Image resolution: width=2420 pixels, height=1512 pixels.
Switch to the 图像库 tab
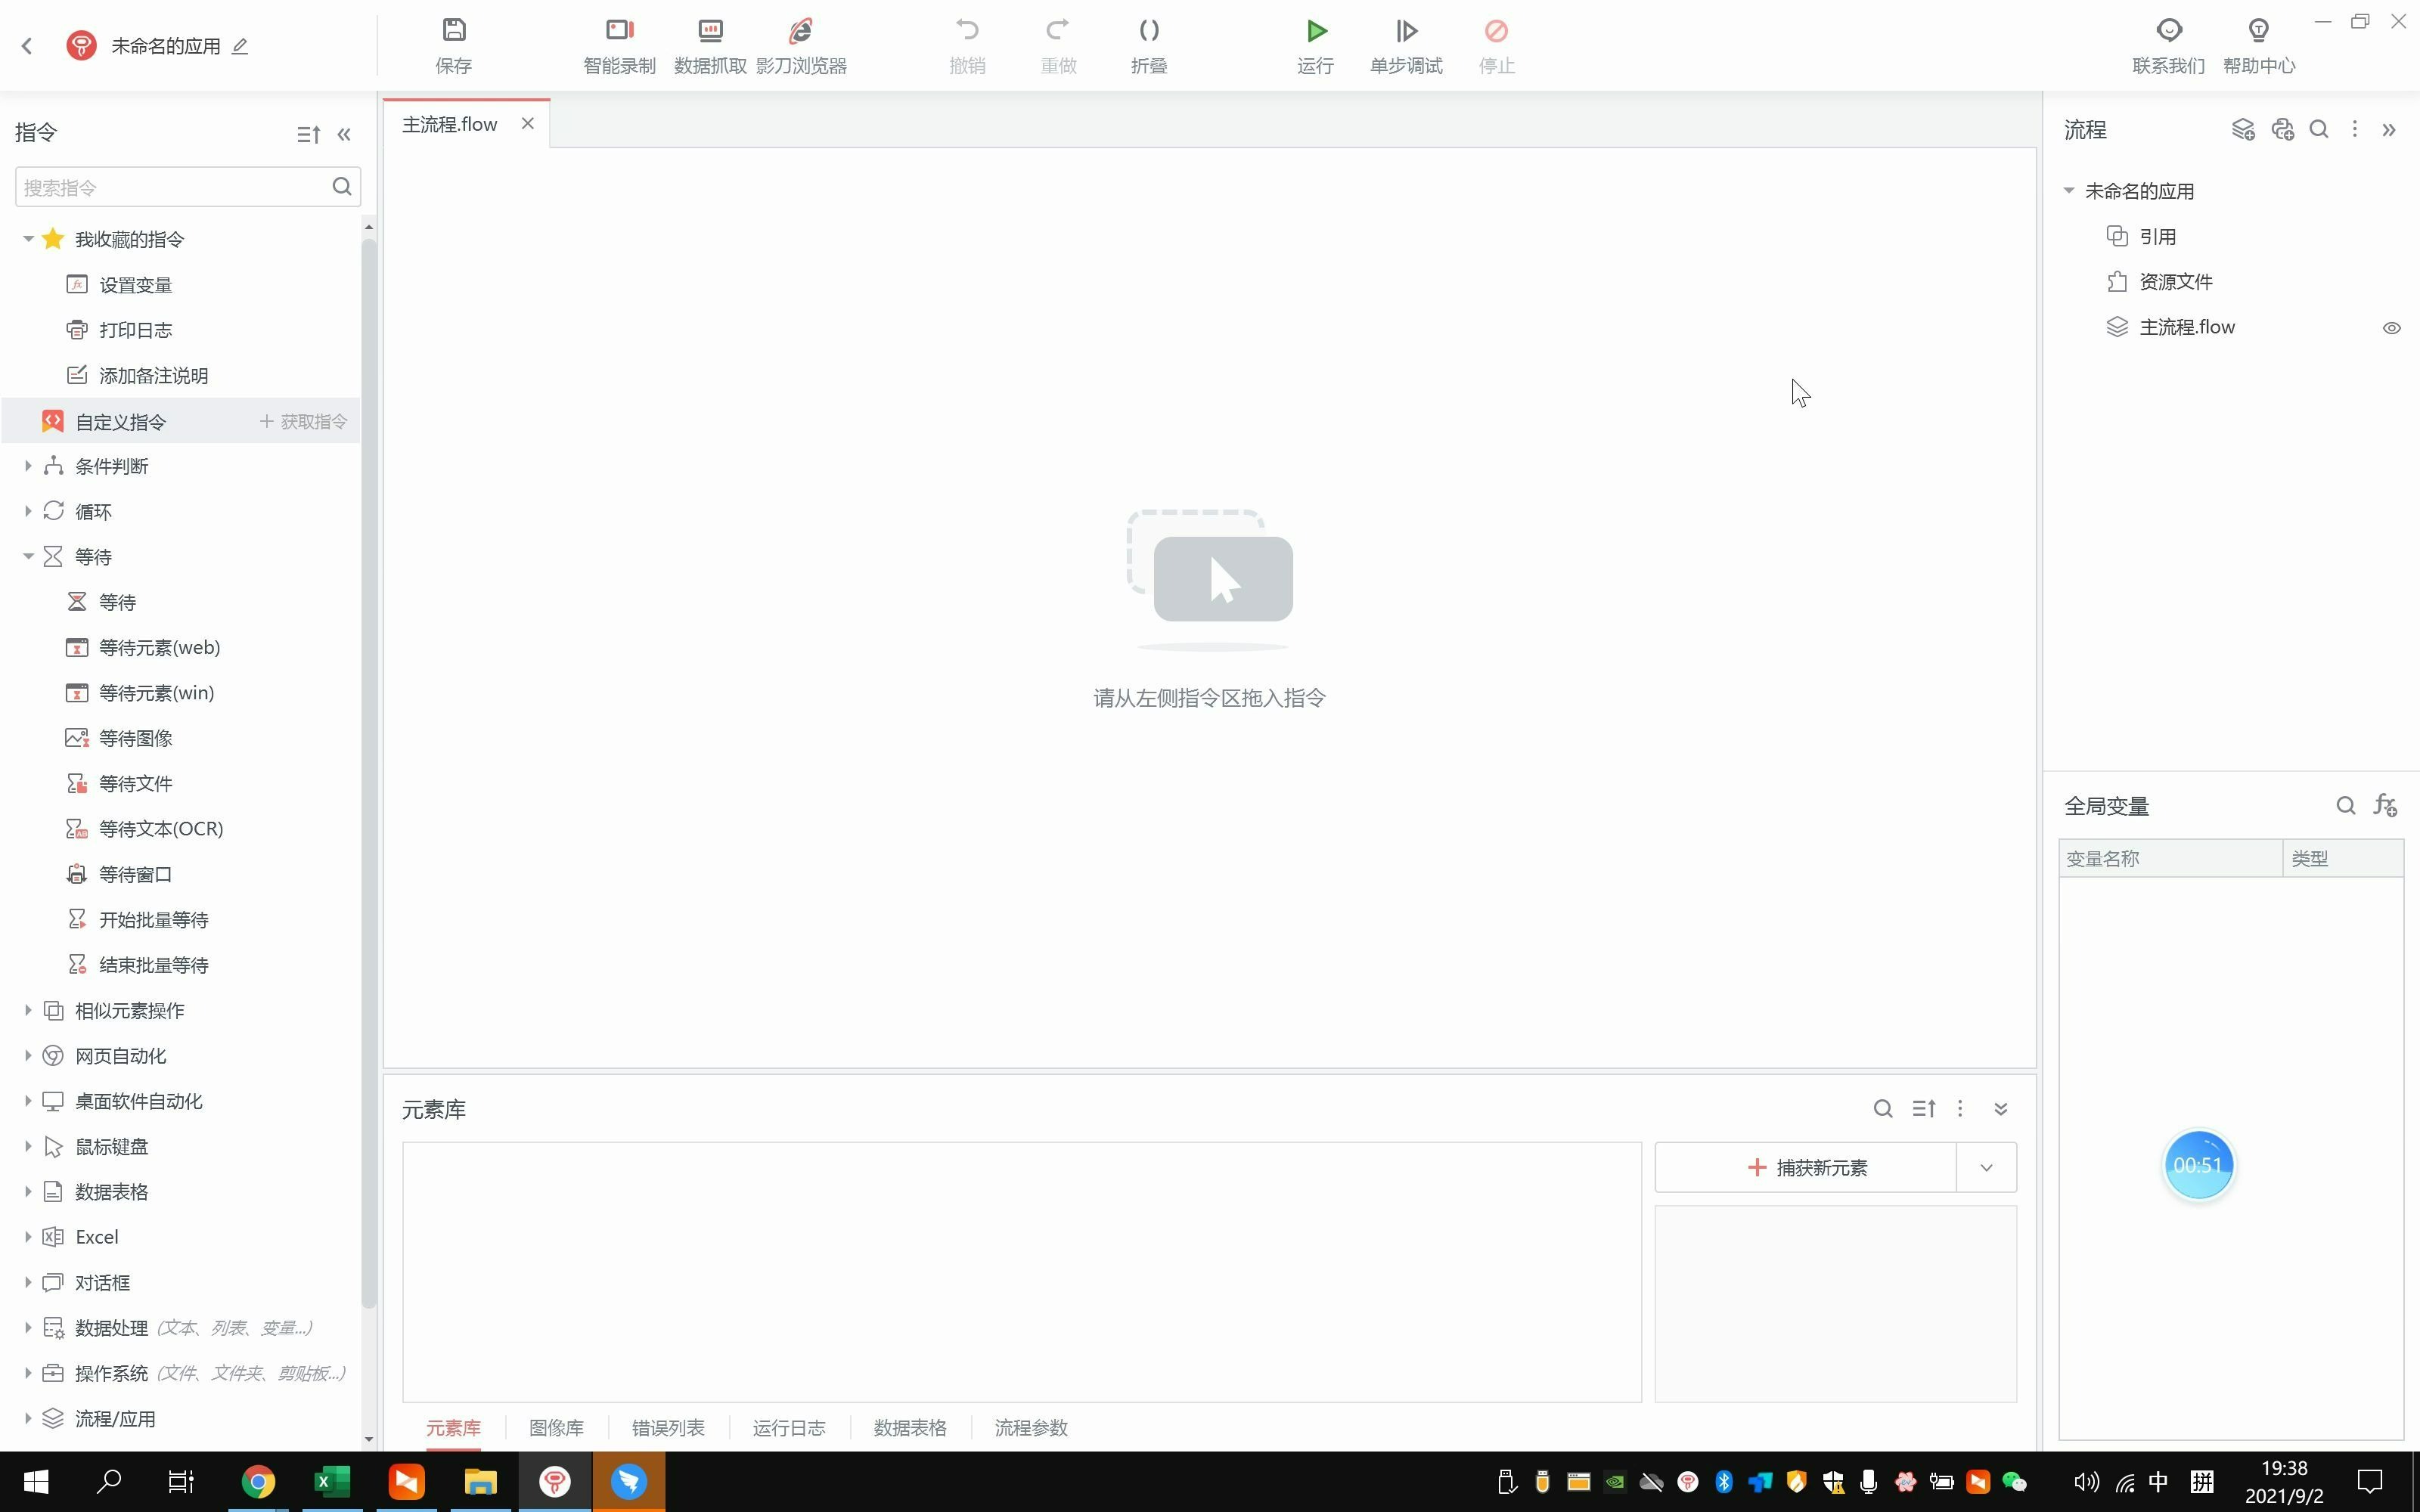tap(556, 1427)
